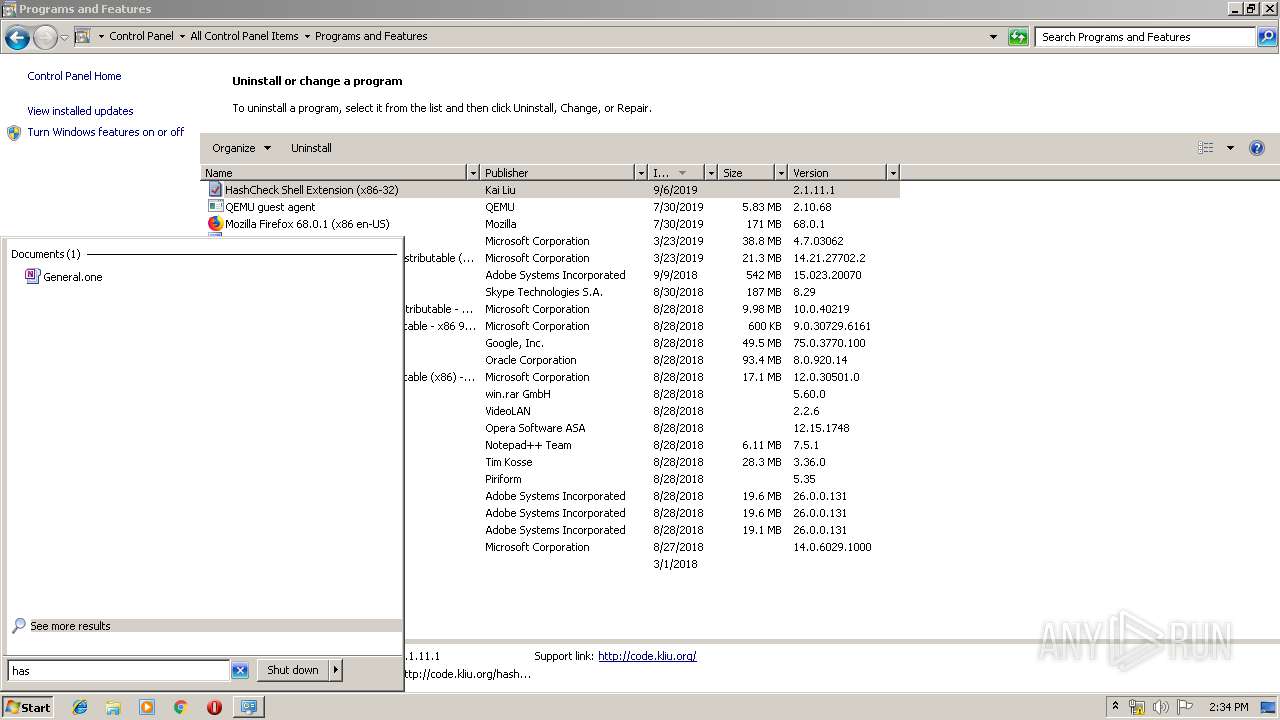Open the code.kliu.org support link
This screenshot has width=1280, height=720.
click(x=647, y=656)
